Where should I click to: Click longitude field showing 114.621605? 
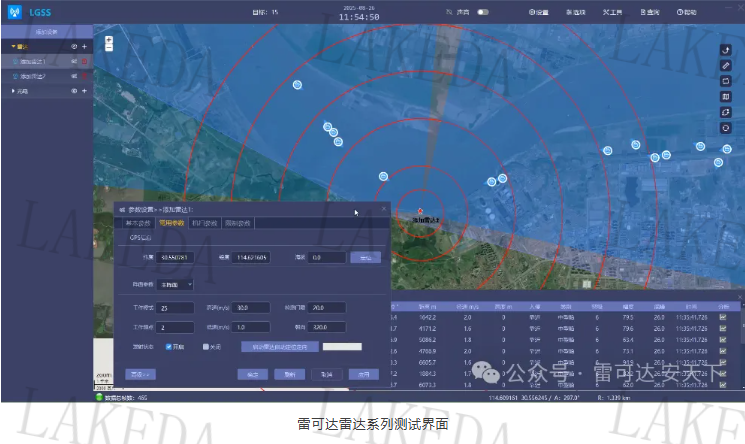tap(251, 257)
